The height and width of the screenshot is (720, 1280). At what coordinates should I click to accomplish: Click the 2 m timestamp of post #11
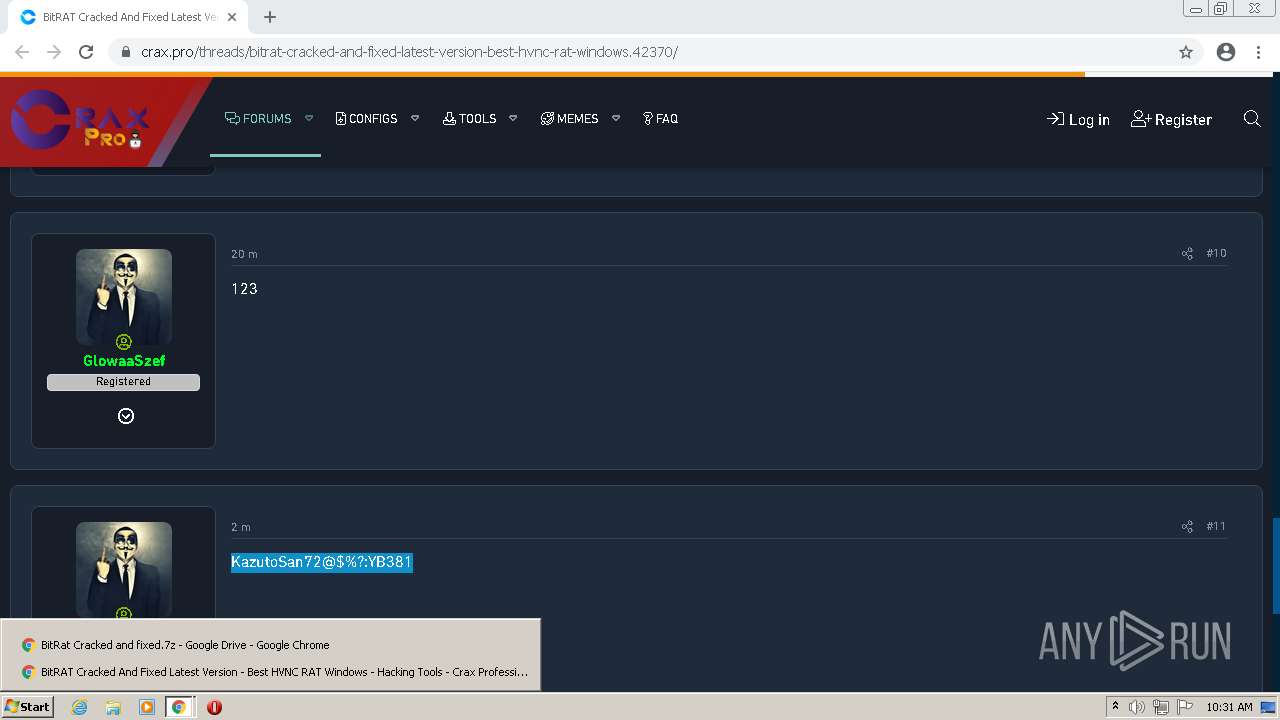(241, 527)
